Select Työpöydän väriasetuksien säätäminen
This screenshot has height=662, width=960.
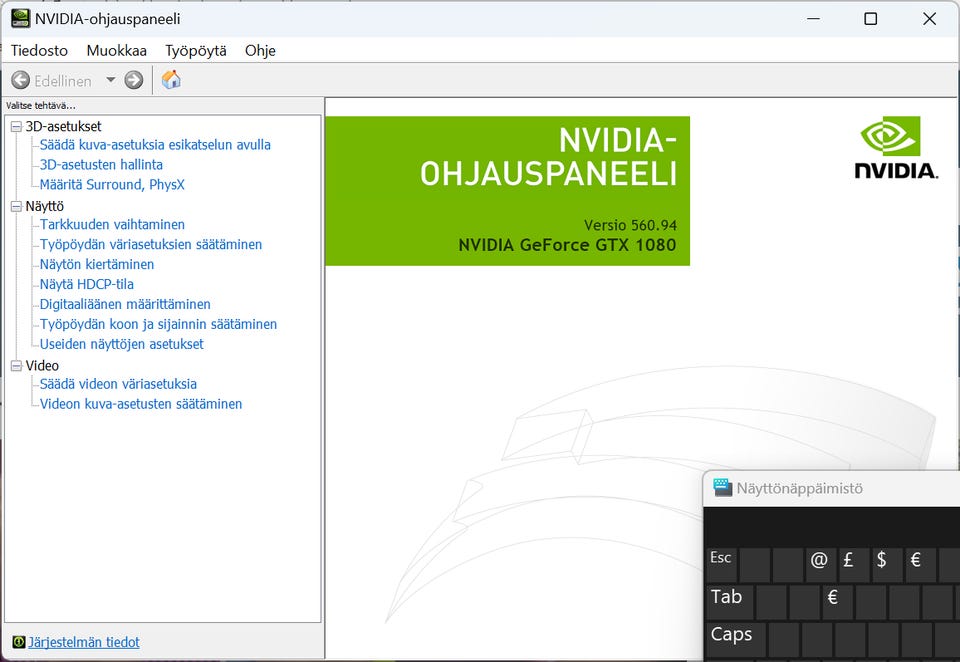tap(151, 244)
